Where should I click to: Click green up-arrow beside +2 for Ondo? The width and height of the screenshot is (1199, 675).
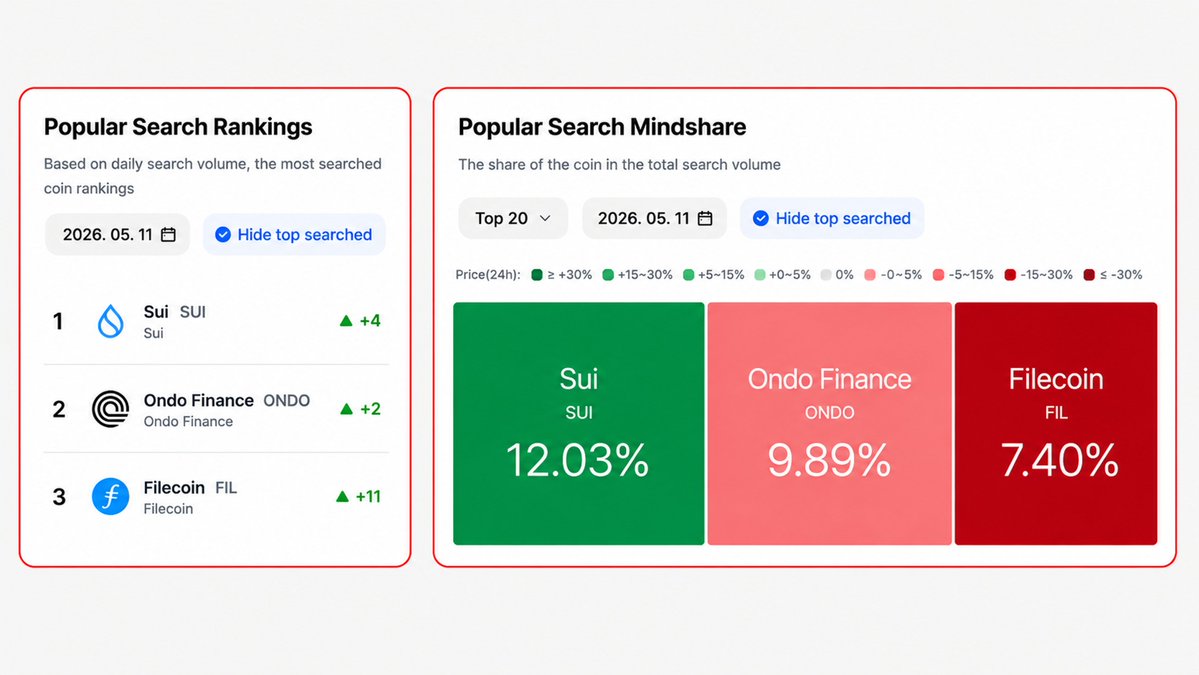click(x=346, y=409)
